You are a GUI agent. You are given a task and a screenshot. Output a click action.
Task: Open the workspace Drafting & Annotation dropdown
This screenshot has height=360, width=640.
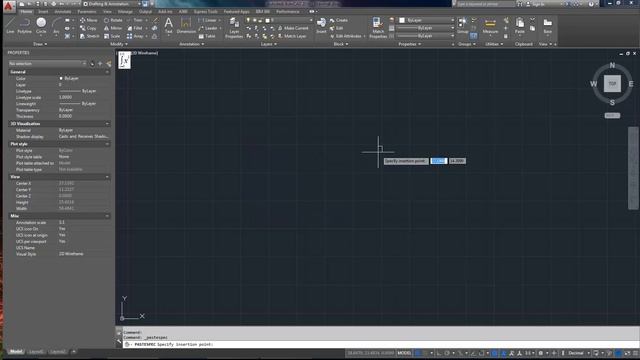(x=112, y=4)
